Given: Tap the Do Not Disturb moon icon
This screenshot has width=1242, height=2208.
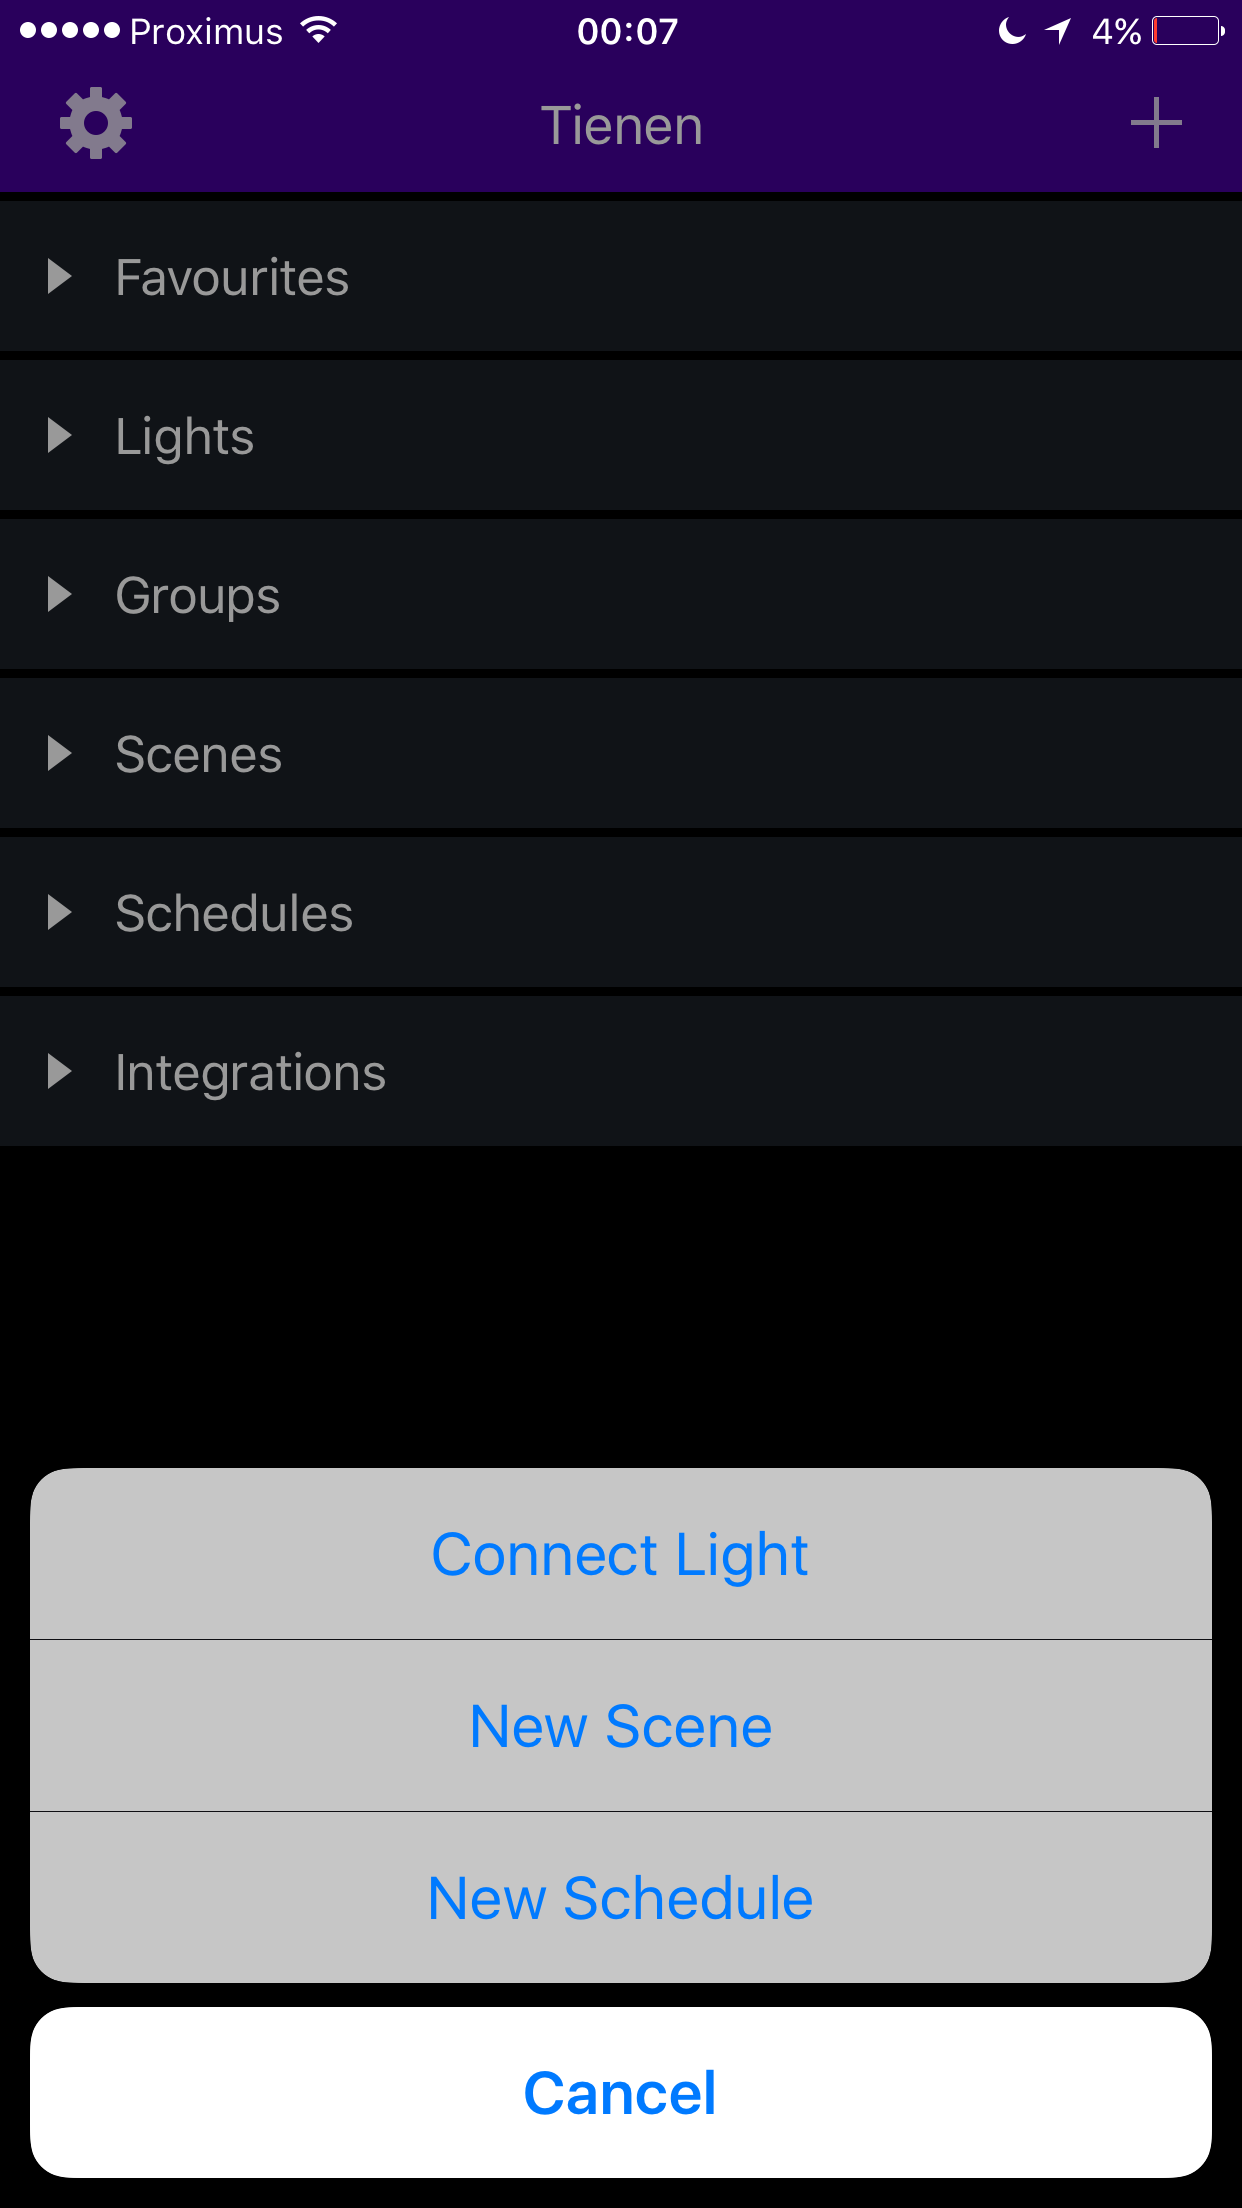Looking at the screenshot, I should coord(1012,31).
